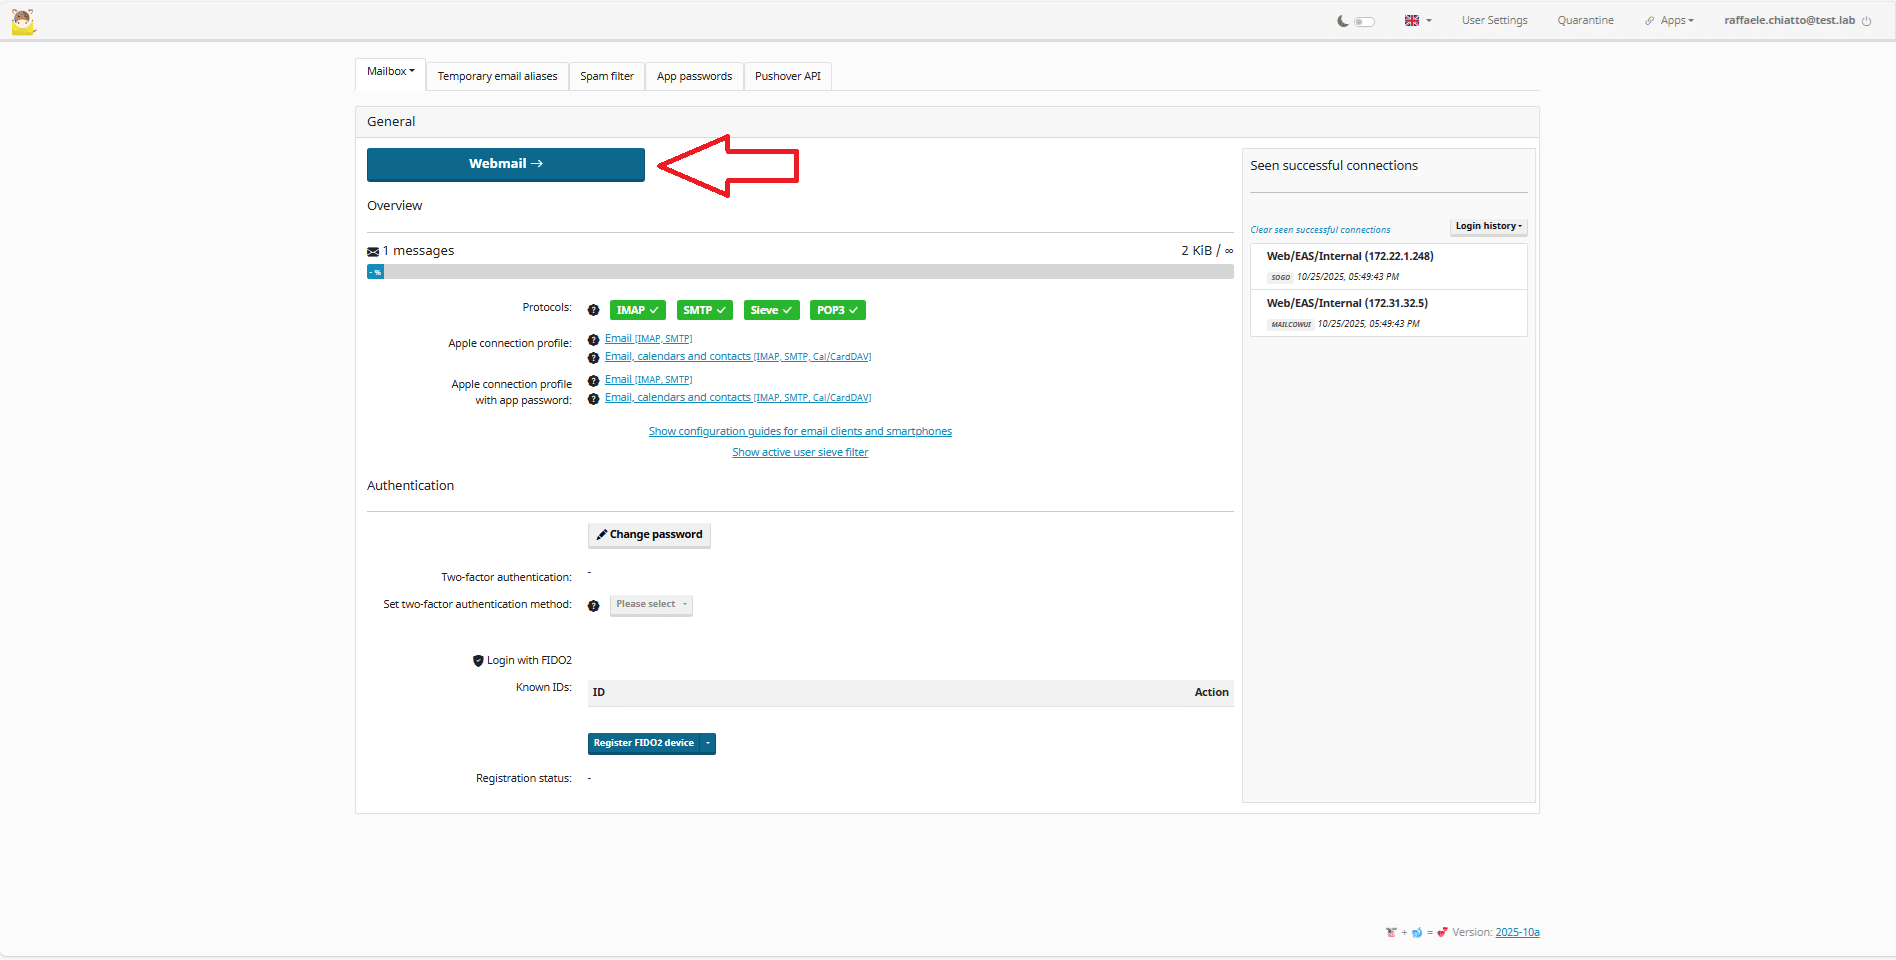Open the two-factor 'Please select' dropdown
1896x960 pixels.
point(651,604)
